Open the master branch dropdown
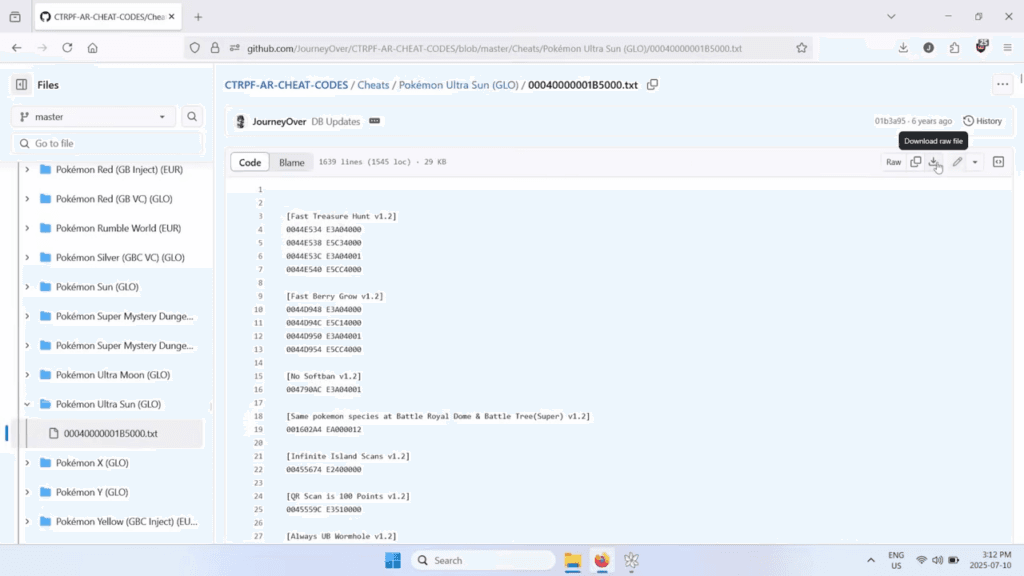 [94, 117]
